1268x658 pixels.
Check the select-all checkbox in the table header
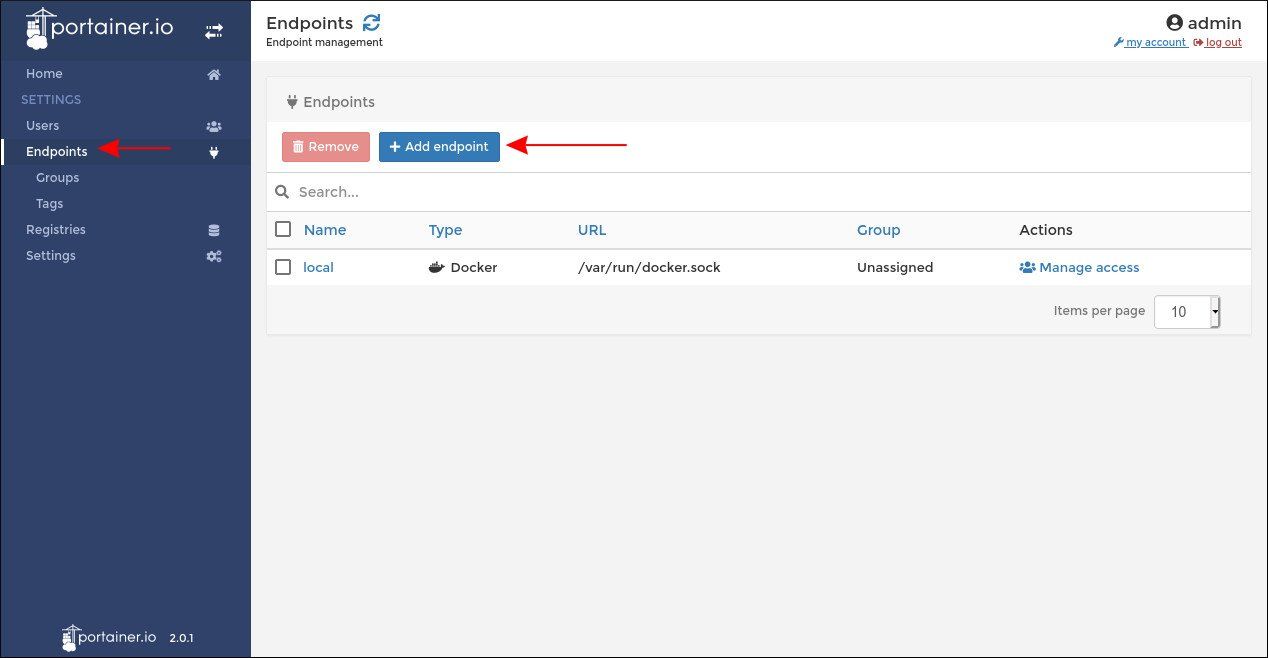283,229
